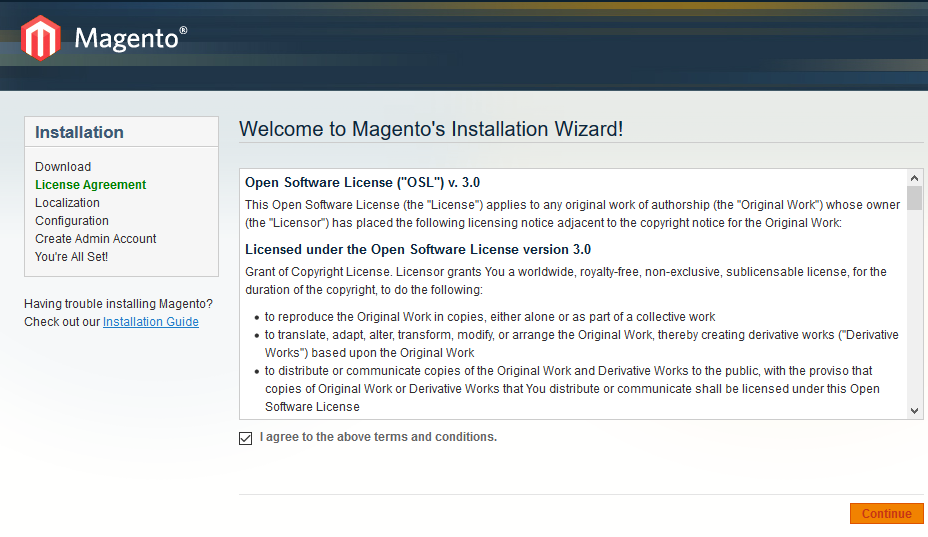Open the Installation Guide link
The width and height of the screenshot is (928, 537).
[151, 321]
